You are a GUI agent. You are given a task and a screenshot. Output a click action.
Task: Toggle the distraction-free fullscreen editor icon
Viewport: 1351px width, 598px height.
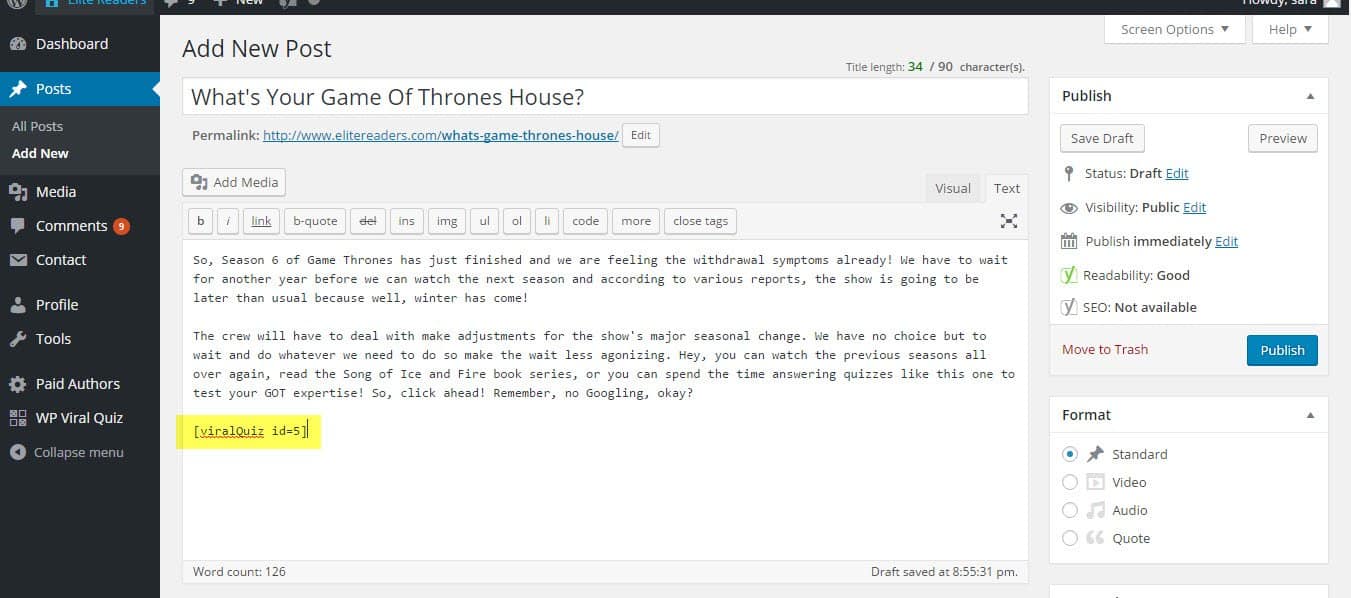tap(1009, 221)
